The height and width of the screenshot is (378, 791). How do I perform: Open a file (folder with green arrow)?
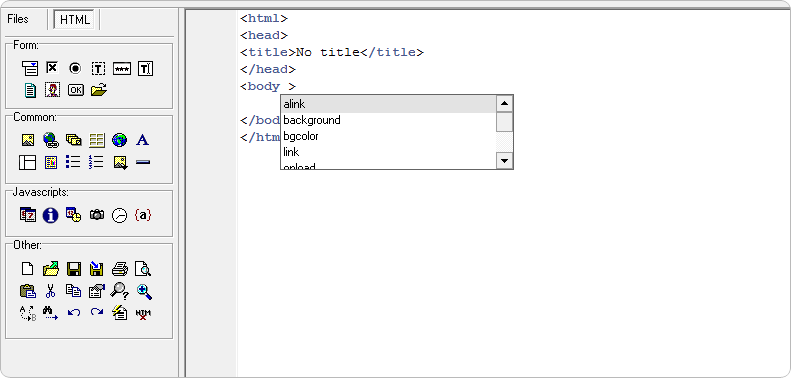[x=51, y=268]
